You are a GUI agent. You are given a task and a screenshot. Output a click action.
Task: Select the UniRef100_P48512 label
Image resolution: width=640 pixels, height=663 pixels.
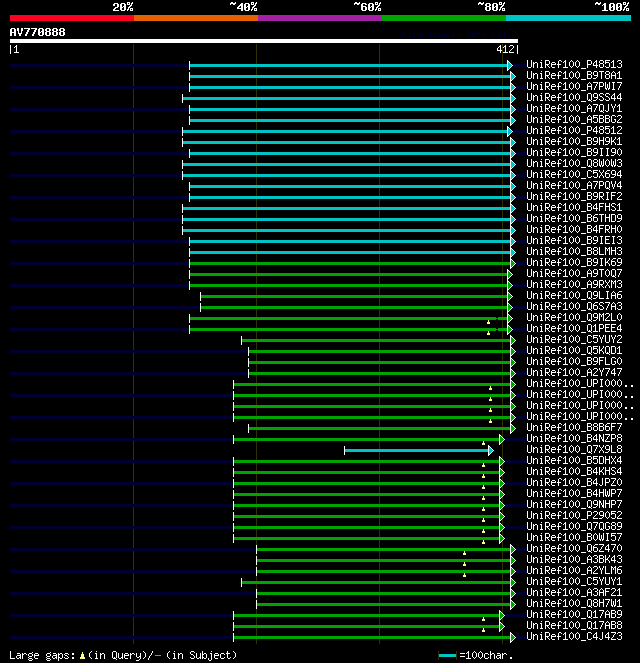(x=574, y=130)
